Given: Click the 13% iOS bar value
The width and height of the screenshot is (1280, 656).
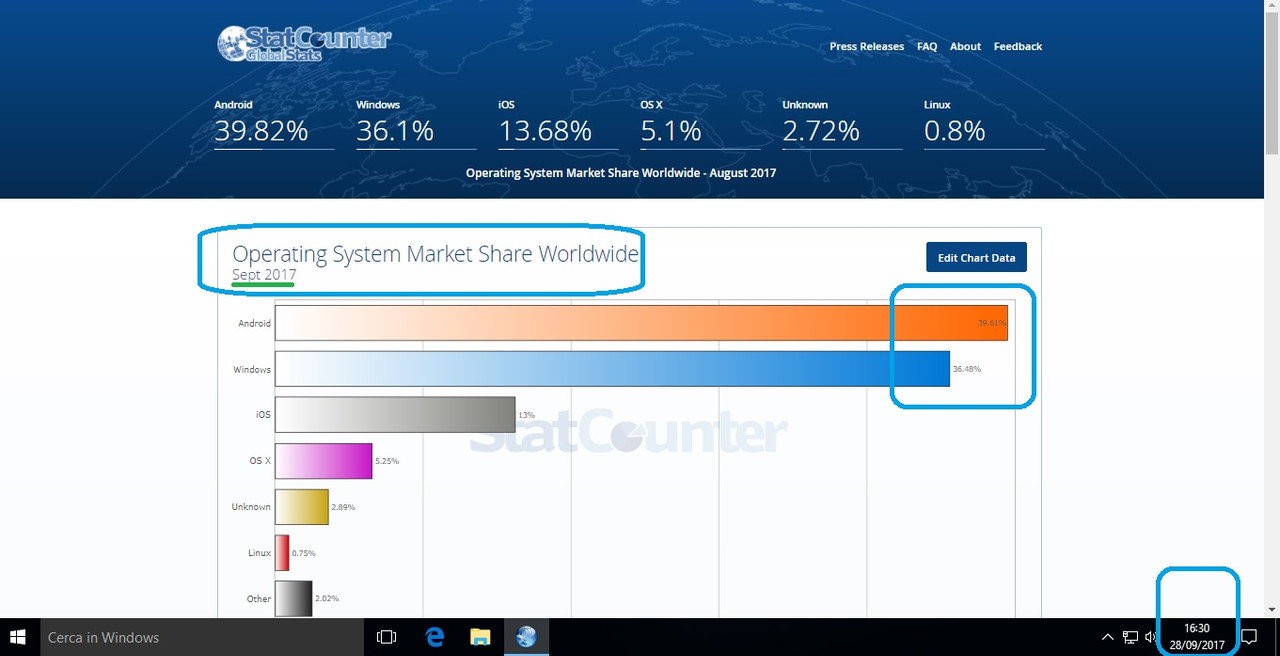Looking at the screenshot, I should [x=526, y=415].
